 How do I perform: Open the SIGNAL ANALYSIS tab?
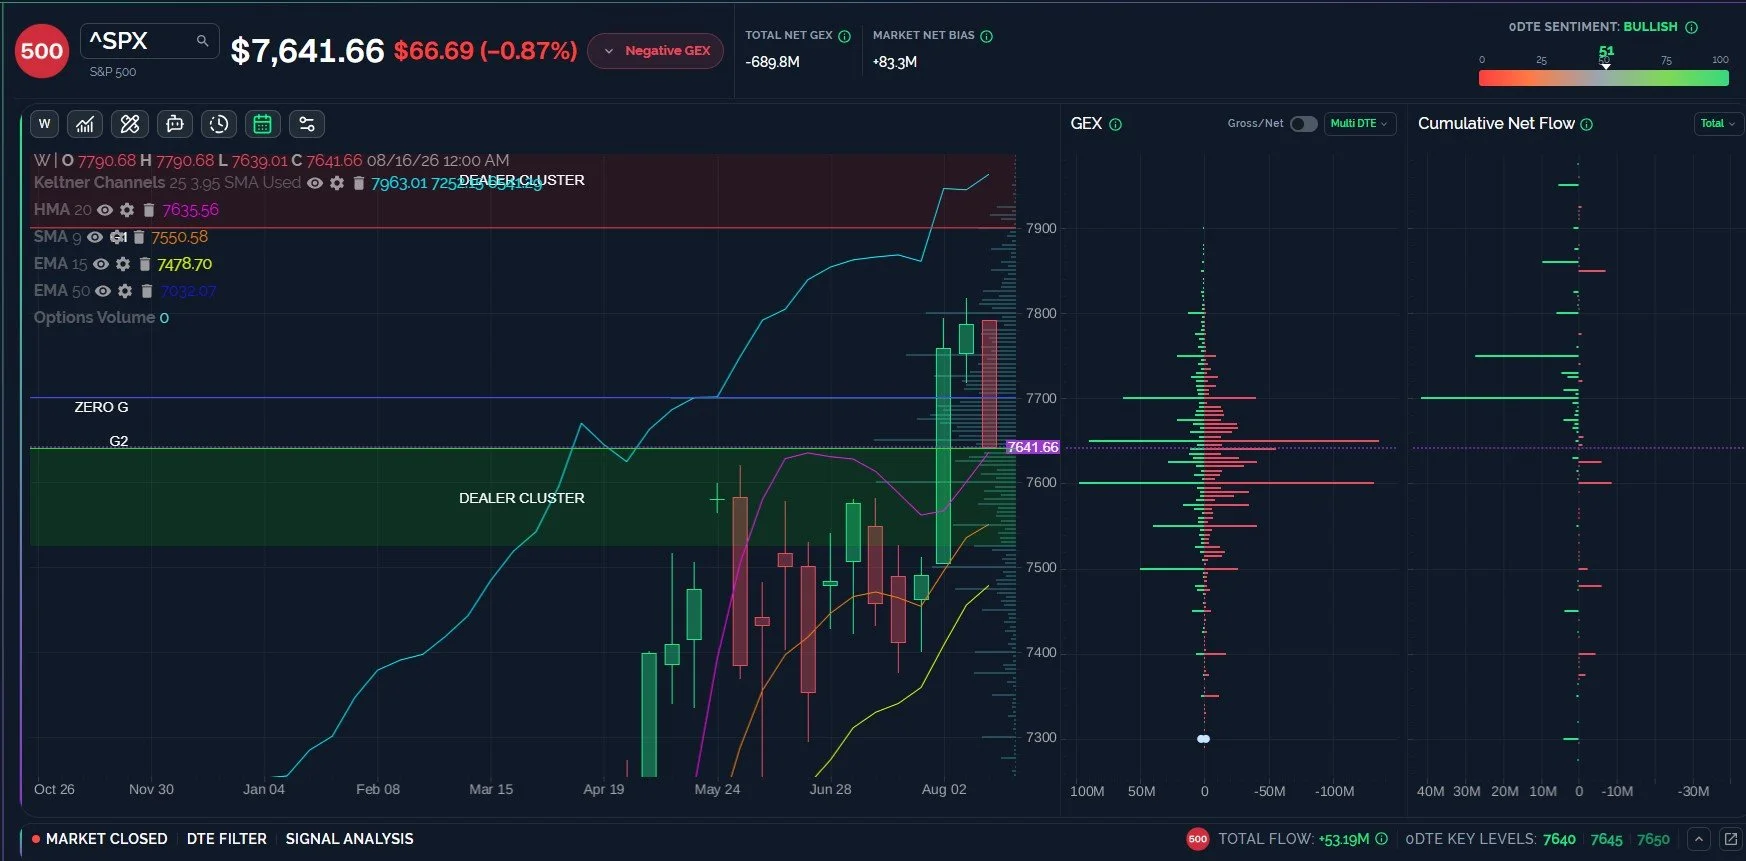click(x=349, y=839)
